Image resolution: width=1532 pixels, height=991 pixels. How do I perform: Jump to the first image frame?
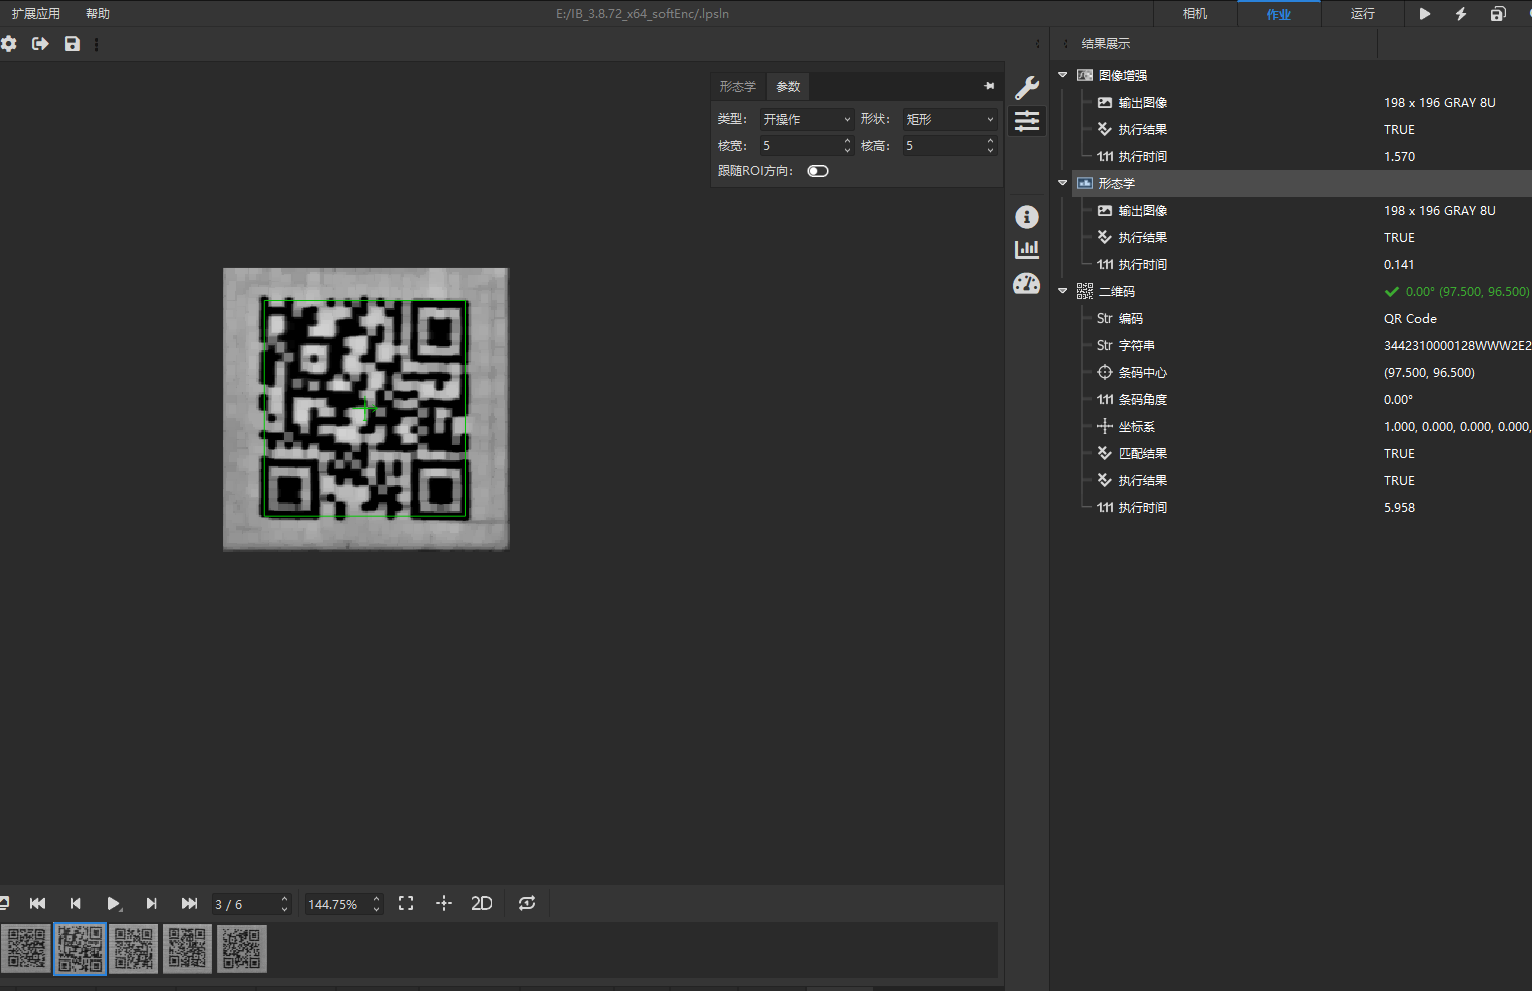[x=38, y=903]
